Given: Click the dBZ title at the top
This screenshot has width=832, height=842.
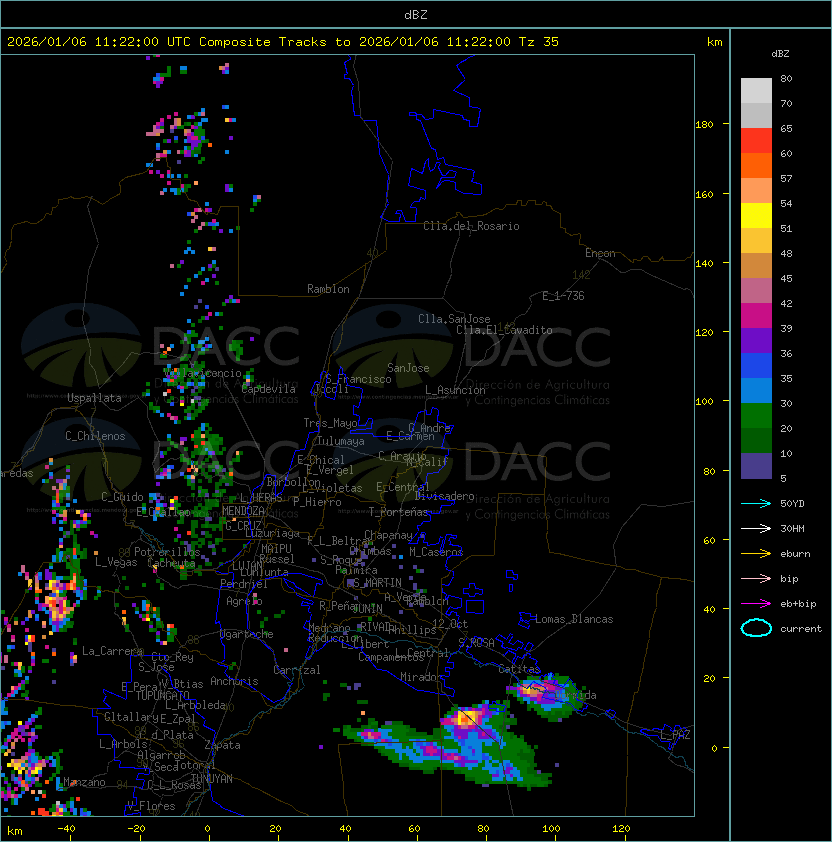Looking at the screenshot, I should (416, 14).
